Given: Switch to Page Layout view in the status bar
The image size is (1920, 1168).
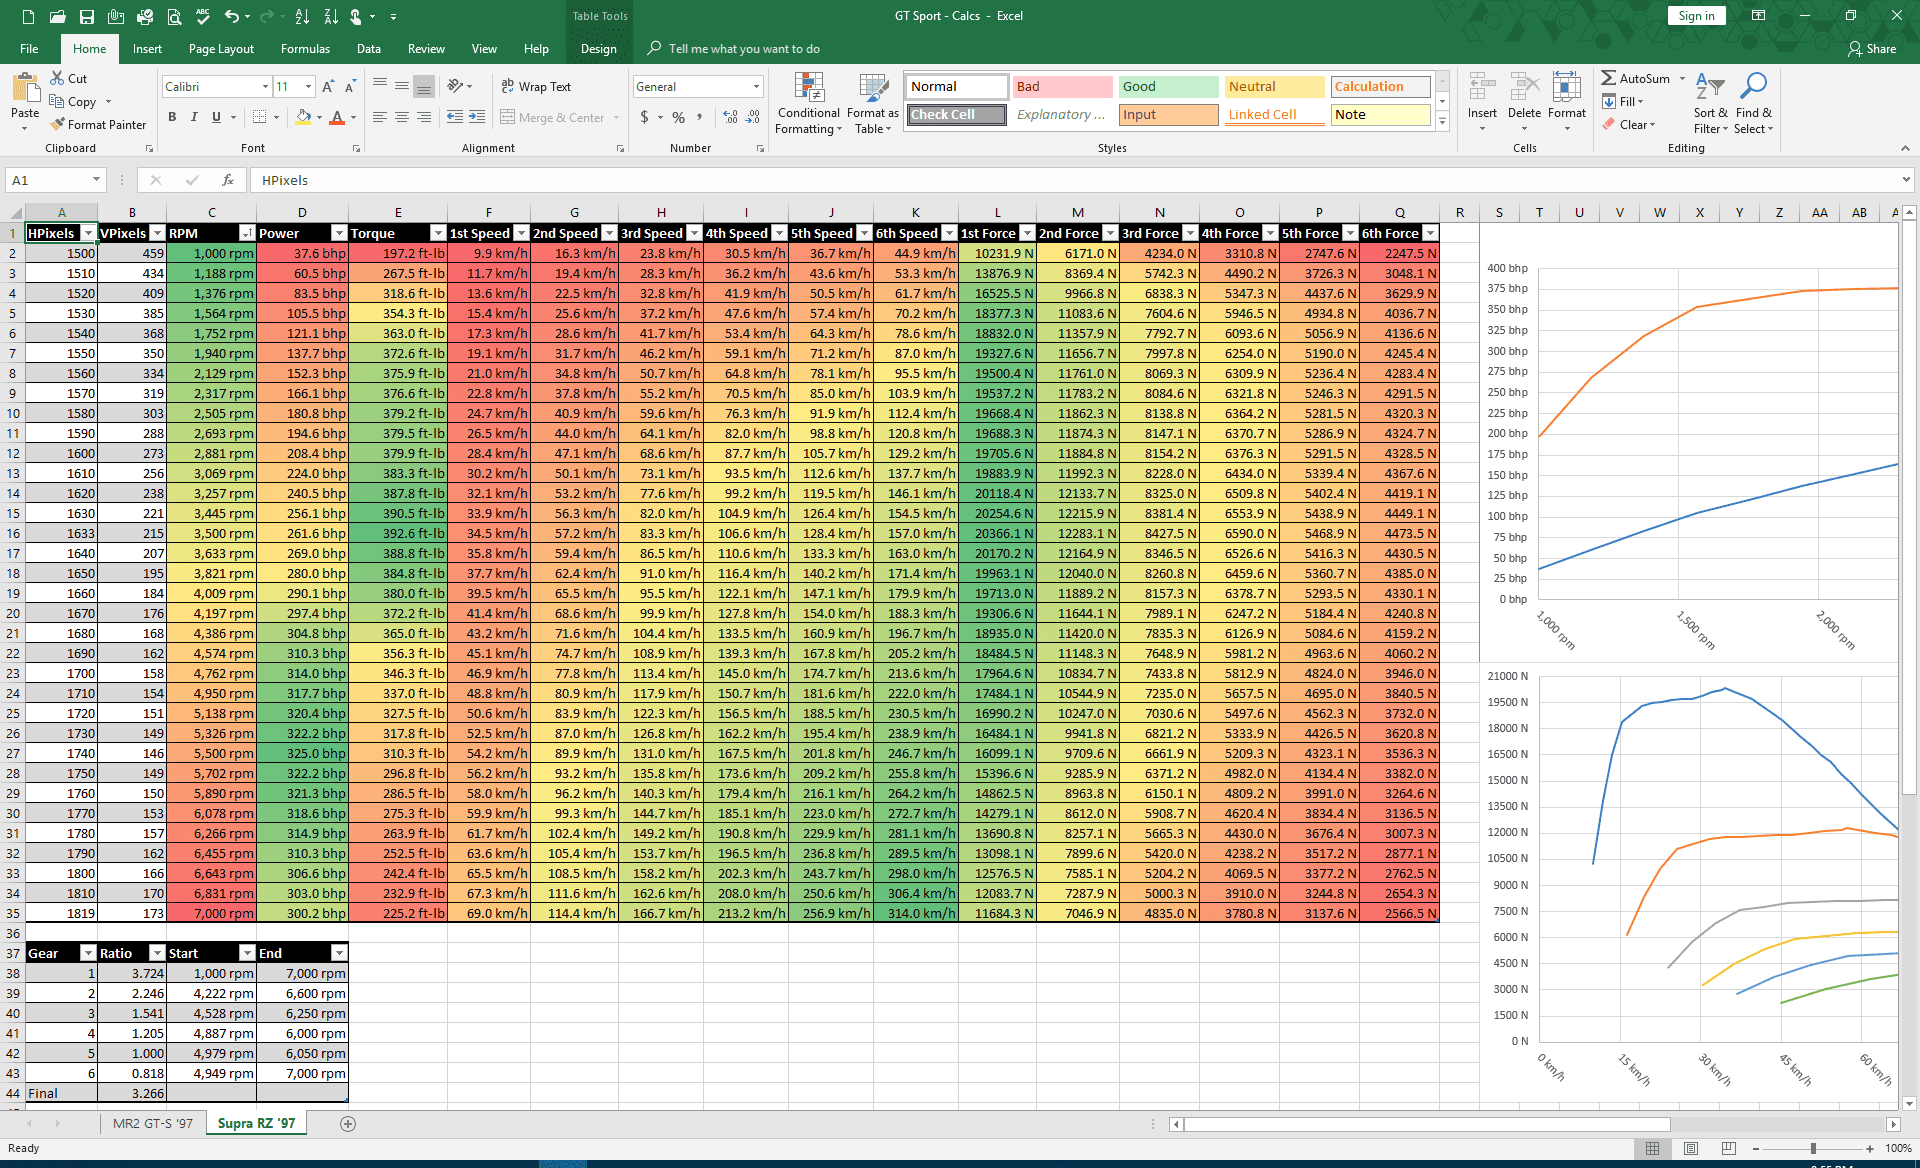Looking at the screenshot, I should 1691,1148.
